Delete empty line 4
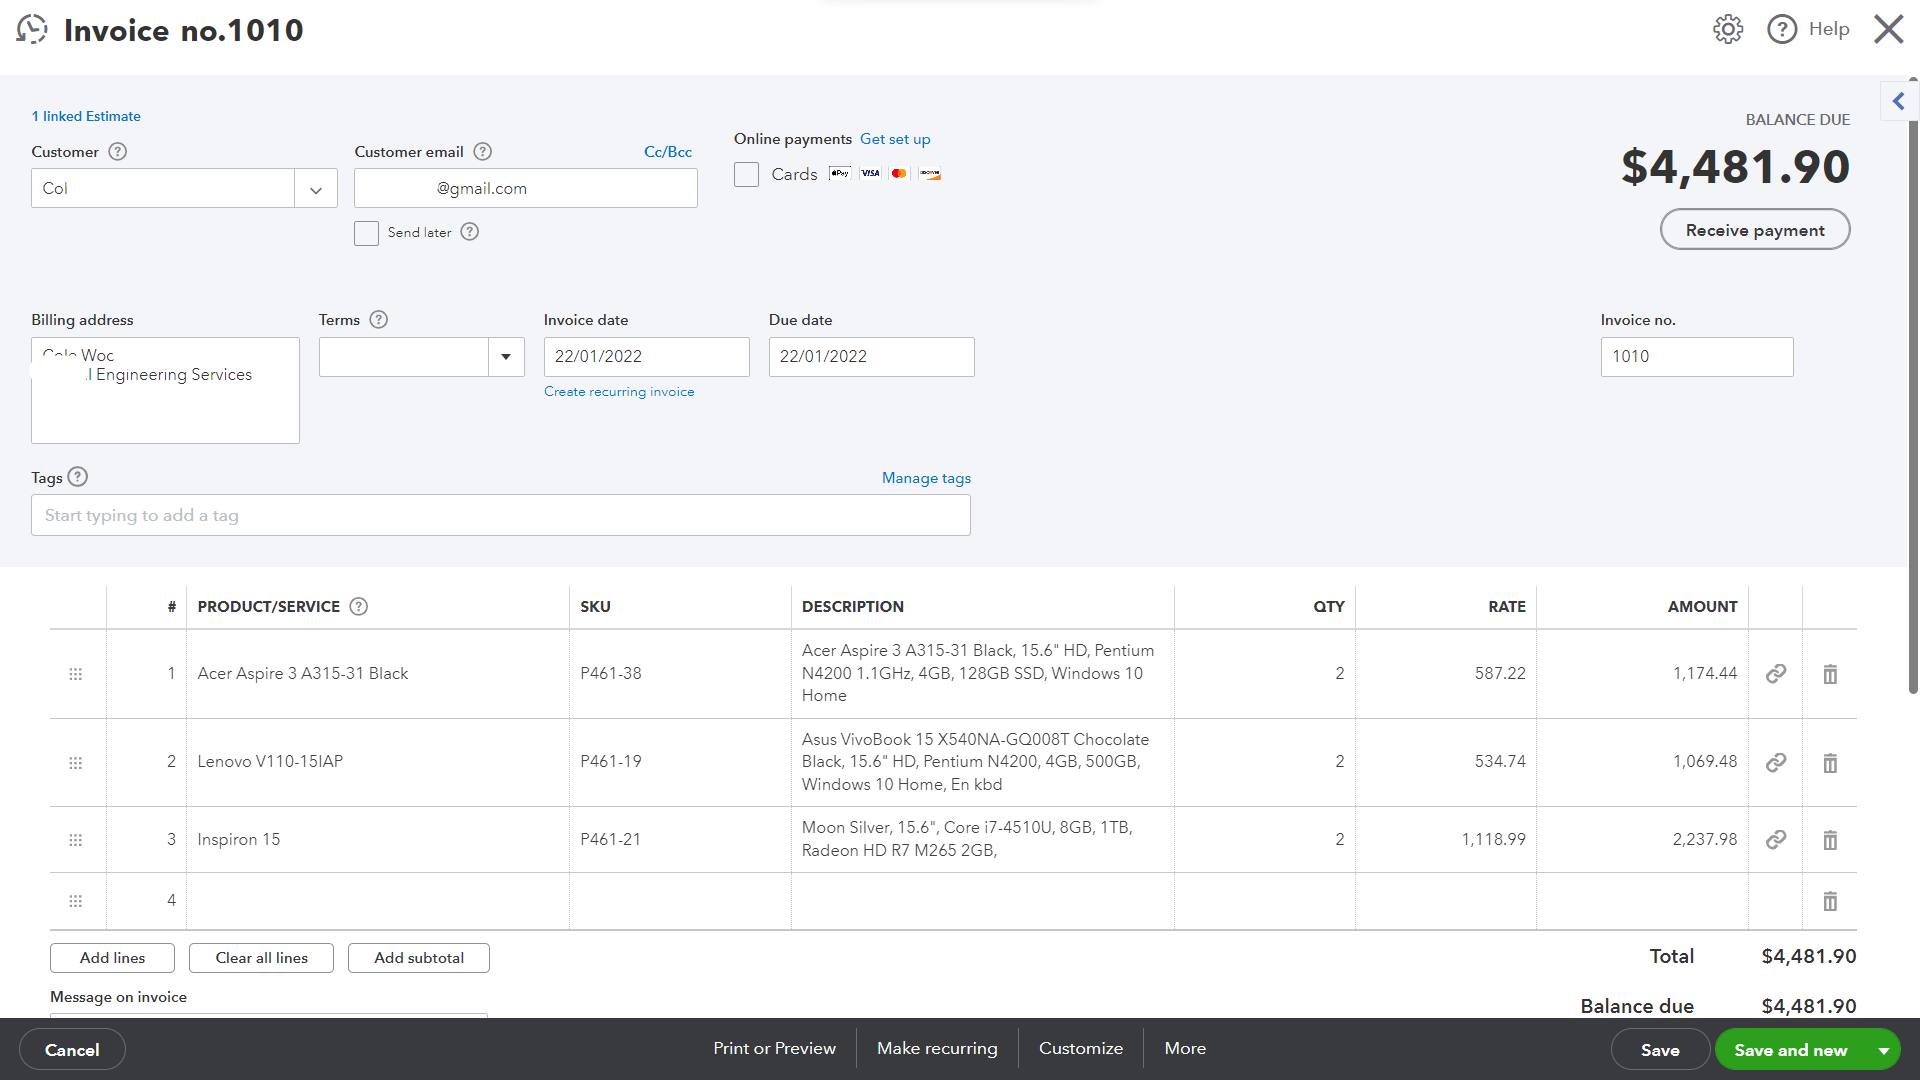Screen dimensions: 1920x1080 [x=1830, y=901]
